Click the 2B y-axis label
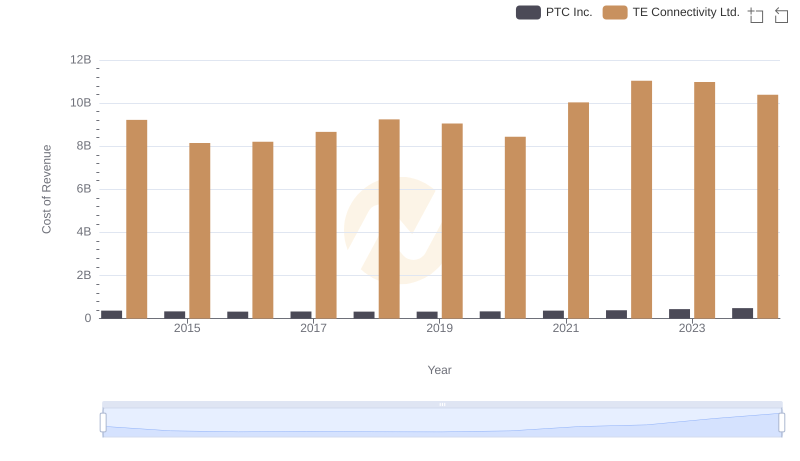The width and height of the screenshot is (800, 461). pyautogui.click(x=84, y=275)
